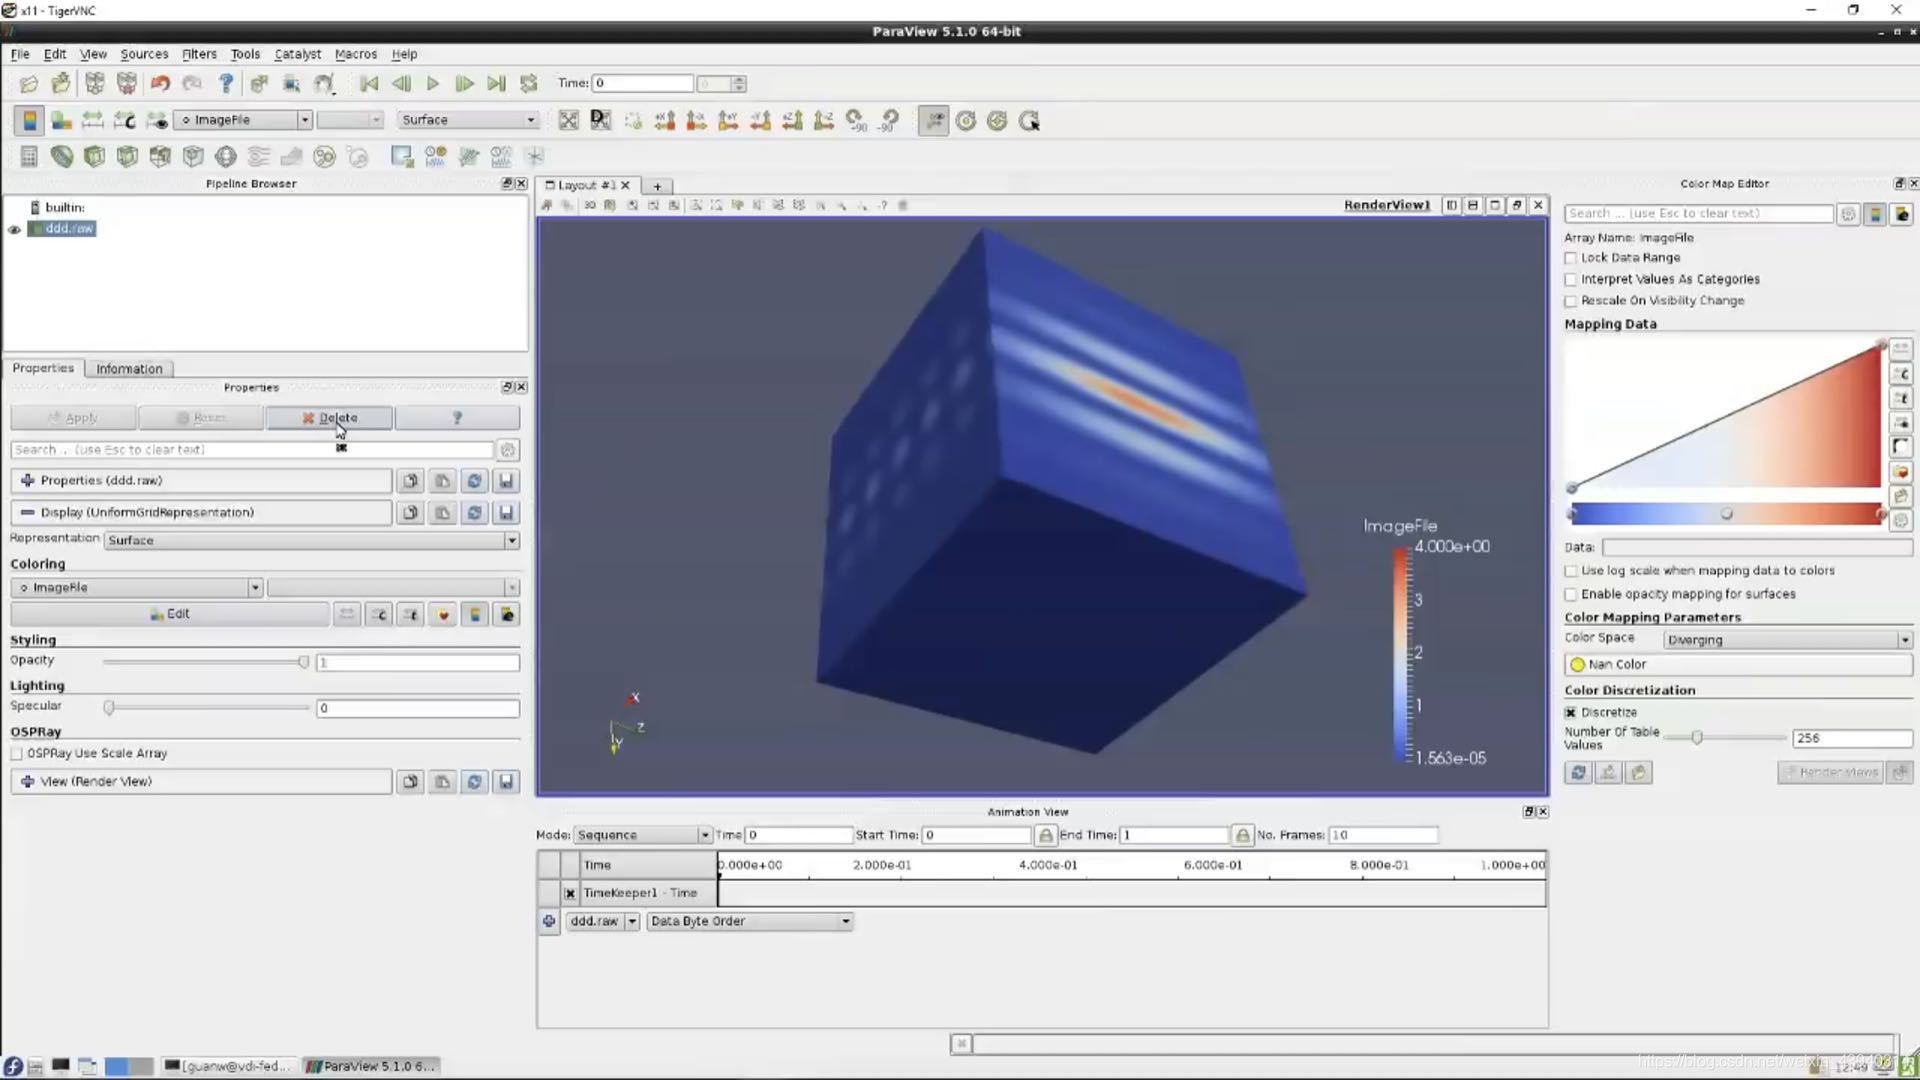Open animation Mode Sequence dropdown
1920x1080 pixels.
642,835
